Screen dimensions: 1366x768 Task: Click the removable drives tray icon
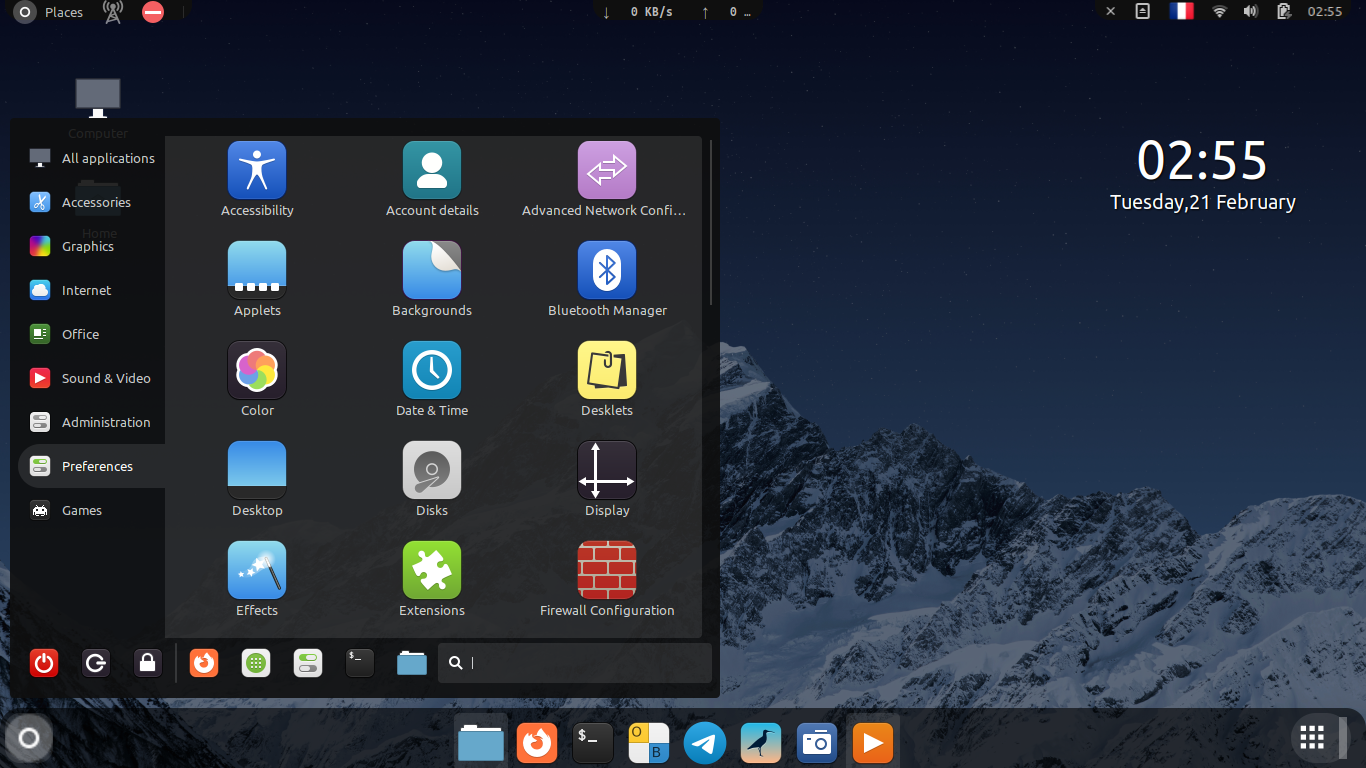coord(1143,12)
